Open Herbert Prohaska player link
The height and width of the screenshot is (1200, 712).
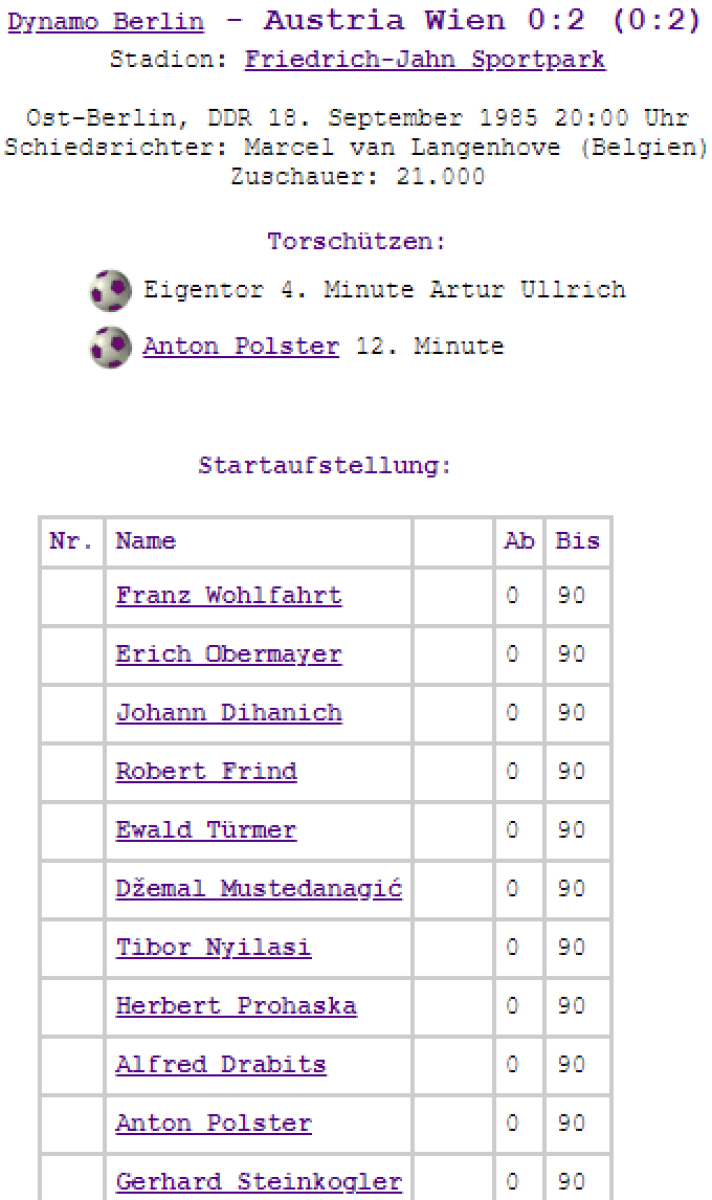tap(236, 1006)
